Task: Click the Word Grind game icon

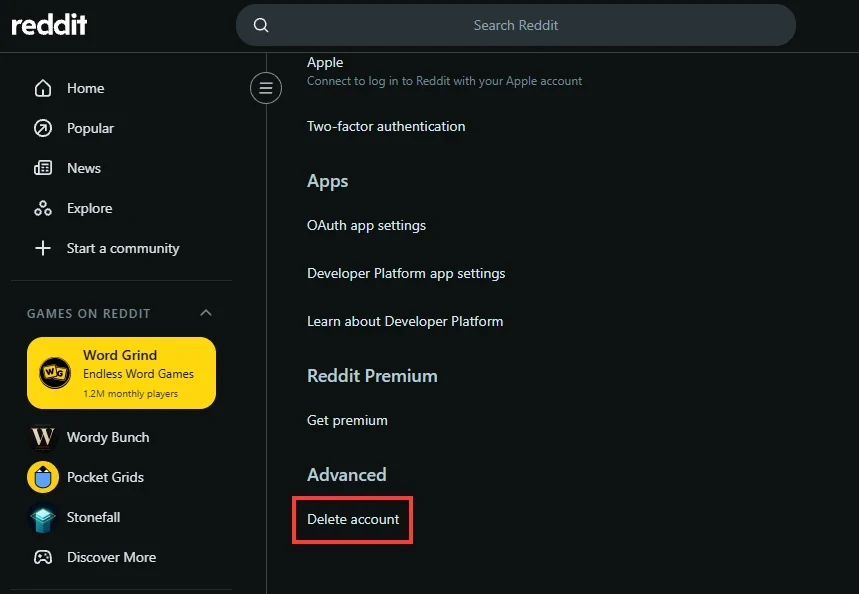Action: (55, 373)
